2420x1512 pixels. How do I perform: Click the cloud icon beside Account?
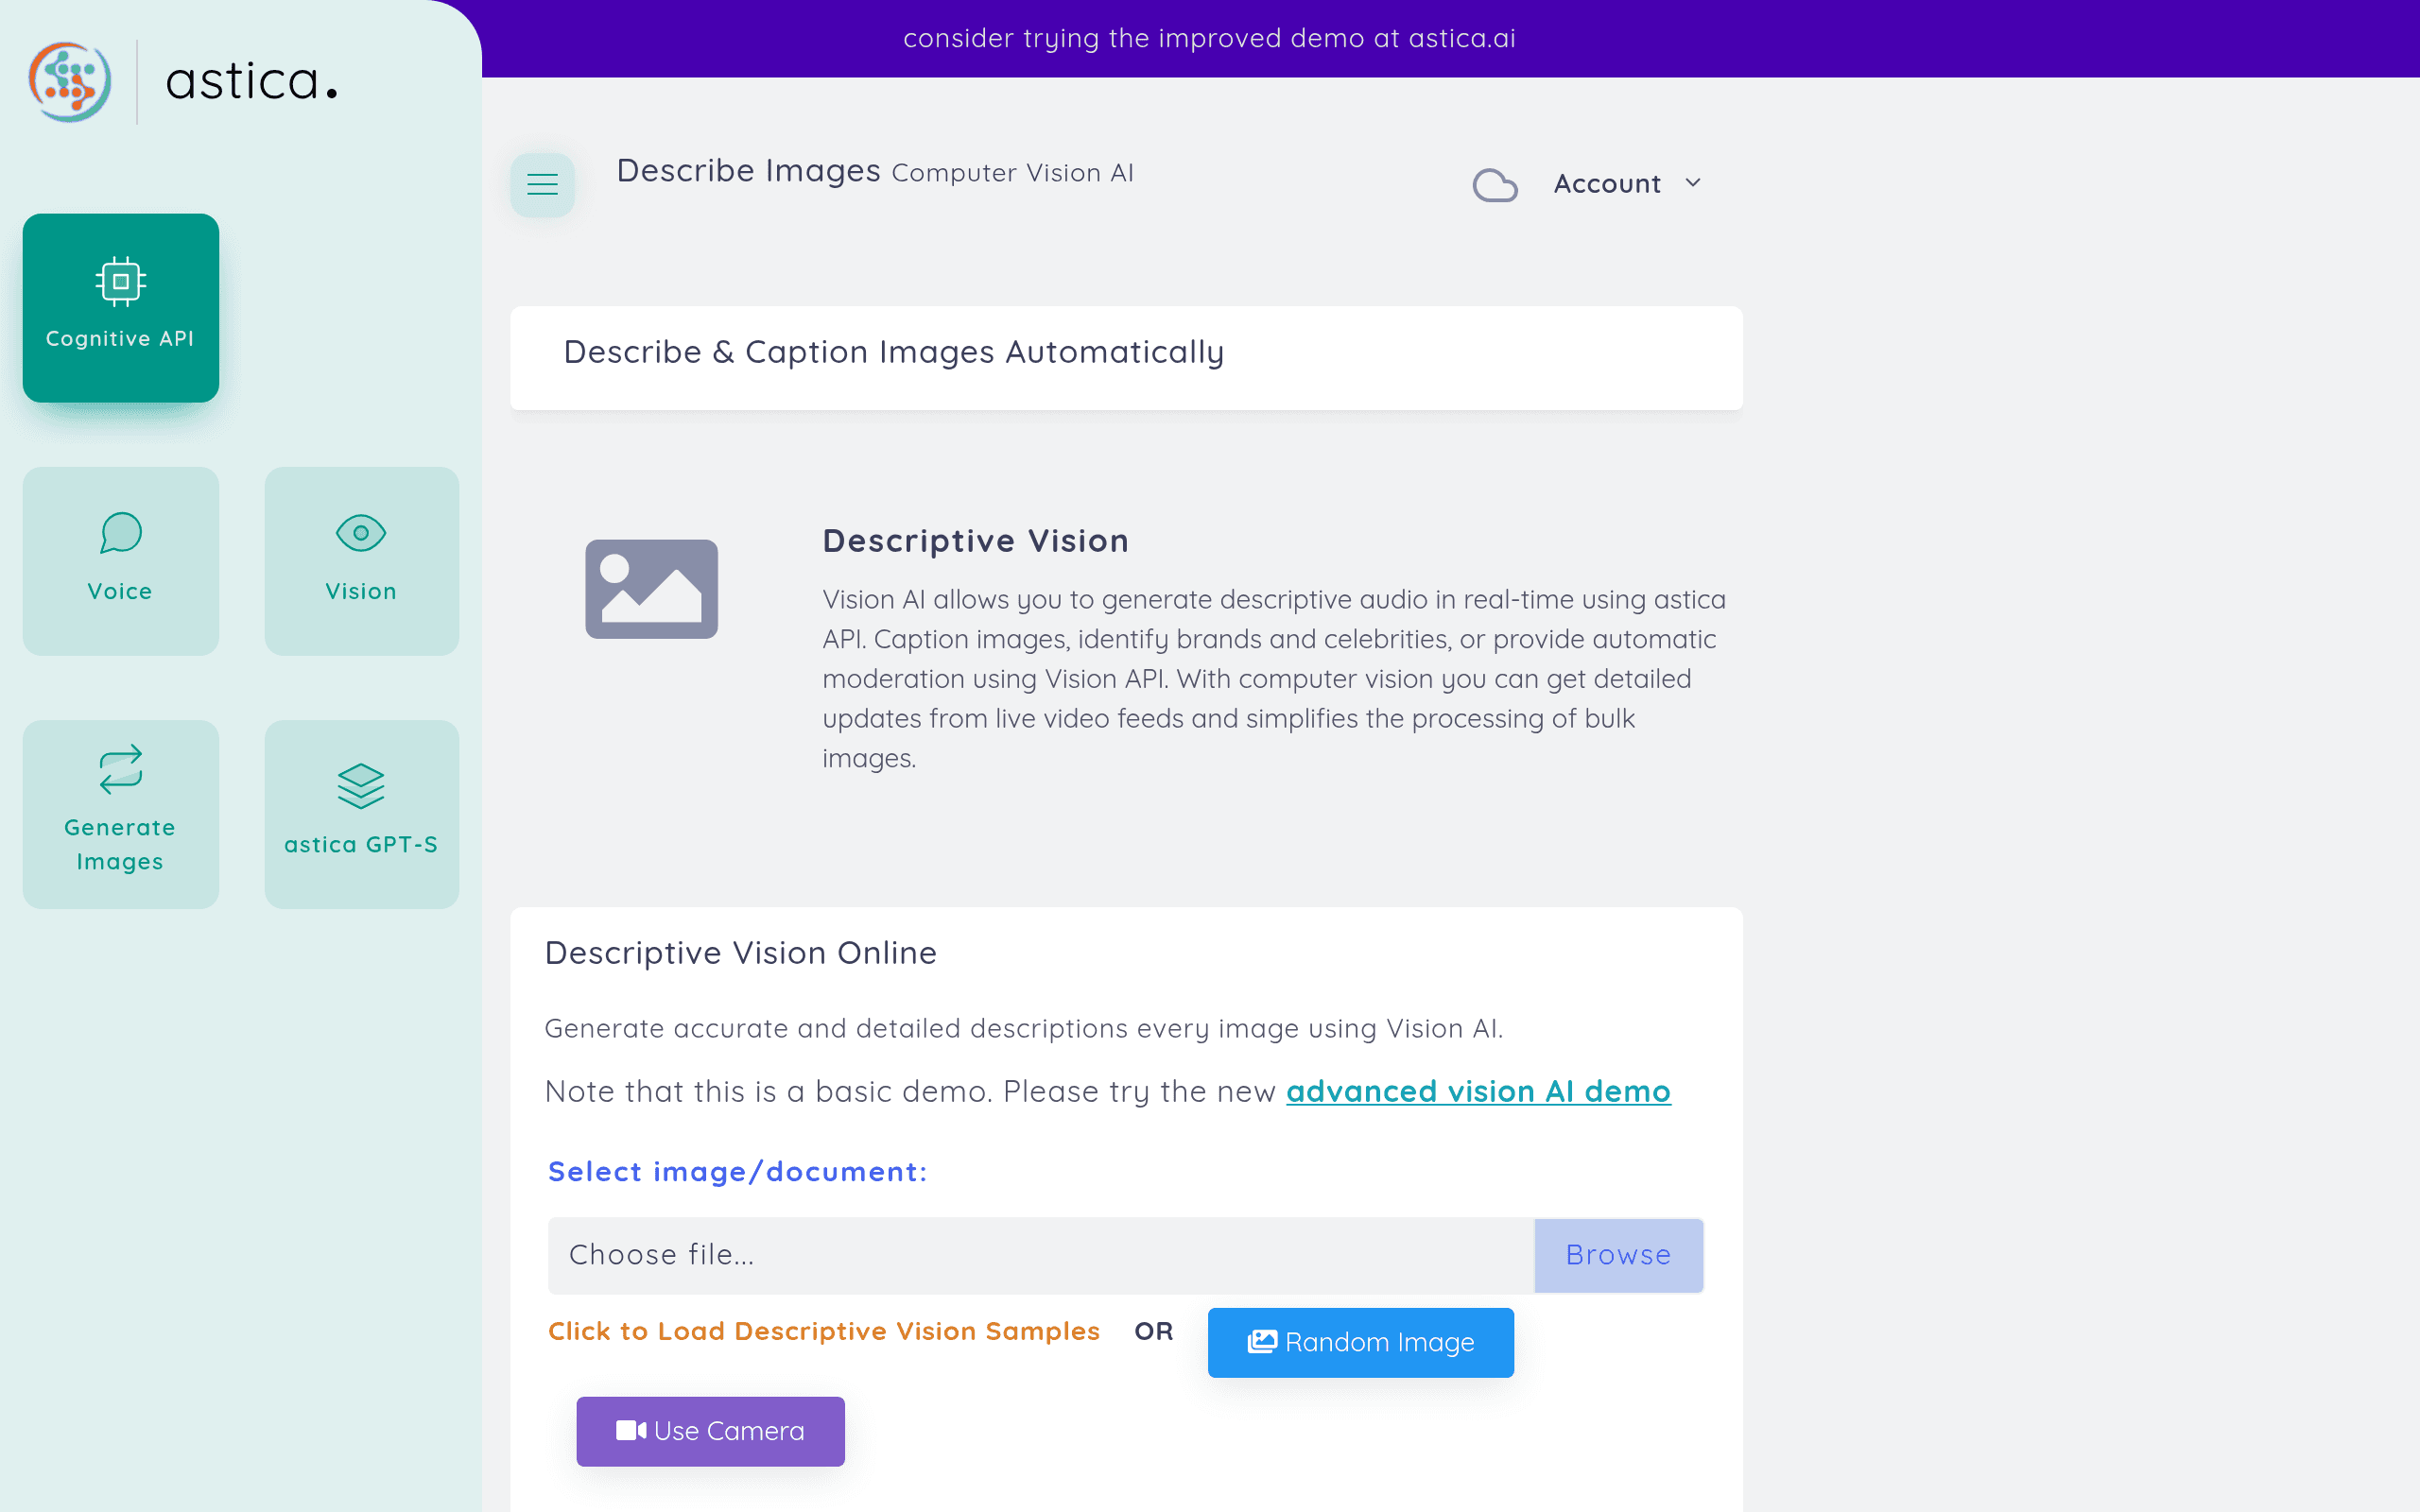click(x=1495, y=184)
